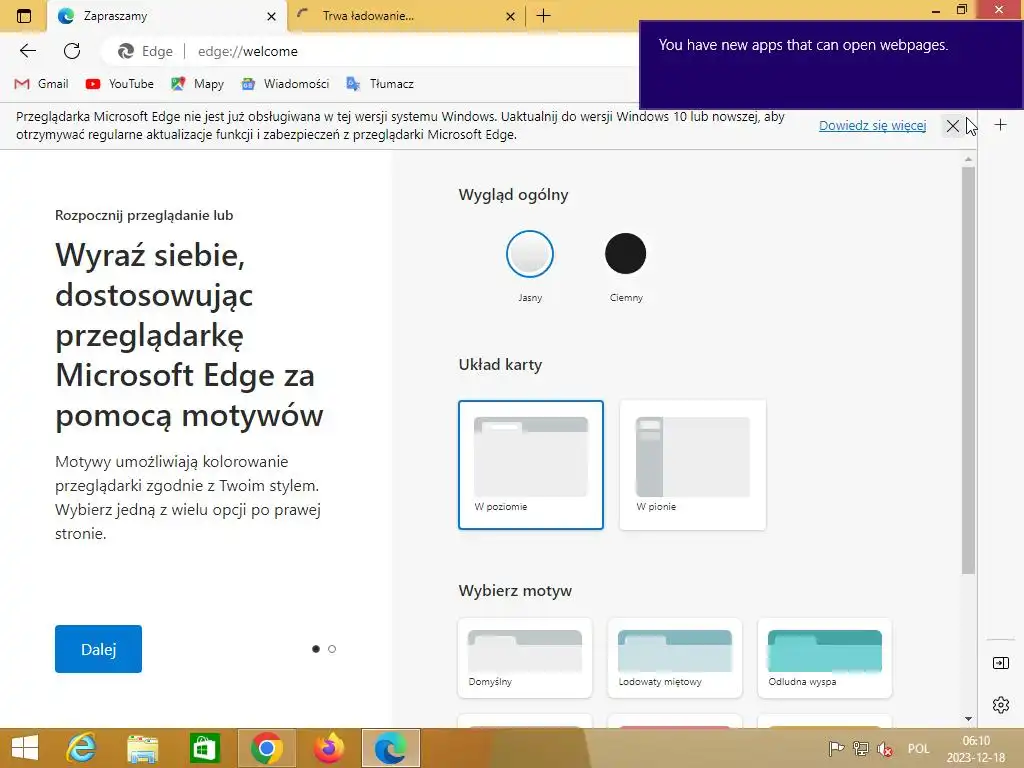Image resolution: width=1024 pixels, height=768 pixels.
Task: Click the Dalej button
Action: click(98, 648)
